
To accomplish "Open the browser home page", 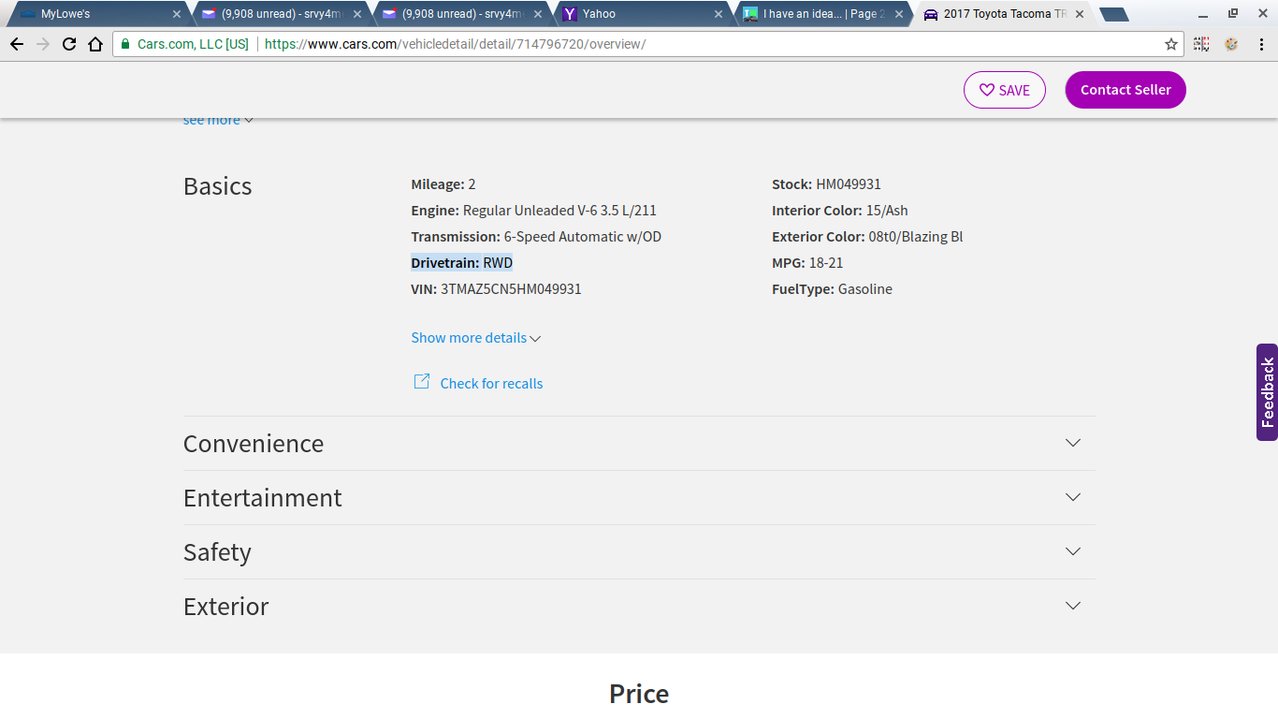I will [95, 44].
